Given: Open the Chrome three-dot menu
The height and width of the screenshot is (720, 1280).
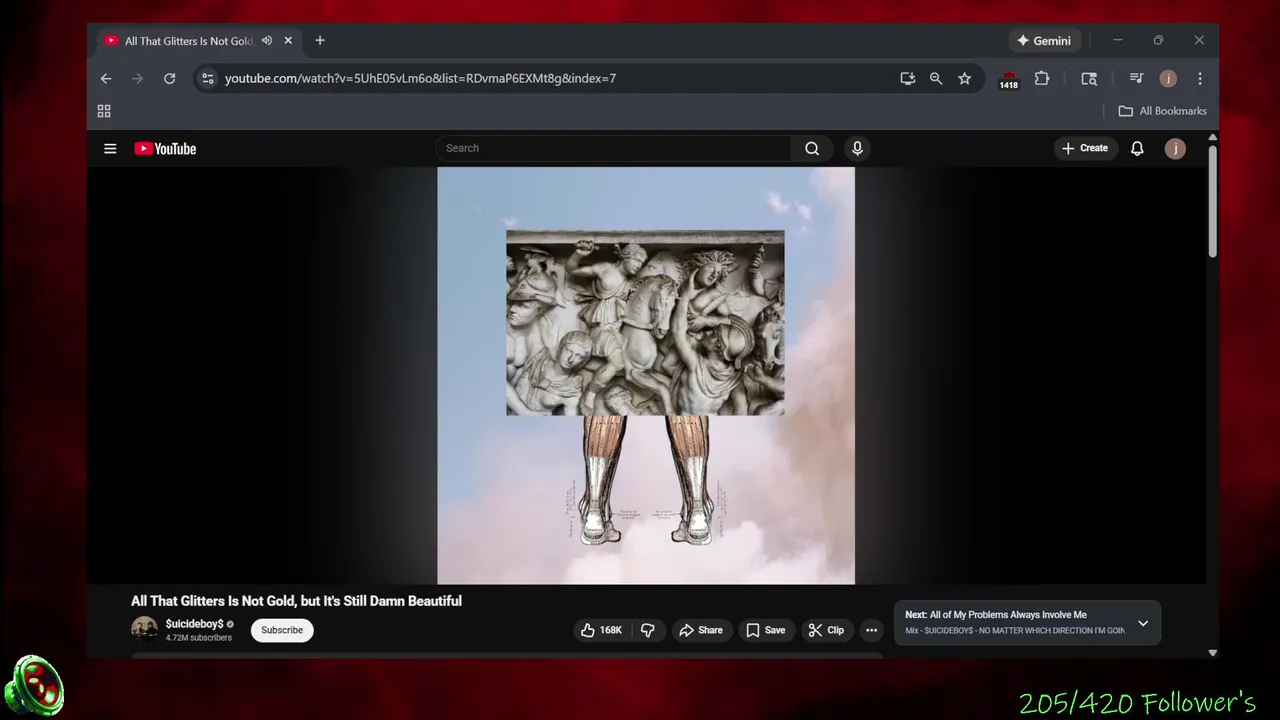Looking at the screenshot, I should click(1200, 78).
